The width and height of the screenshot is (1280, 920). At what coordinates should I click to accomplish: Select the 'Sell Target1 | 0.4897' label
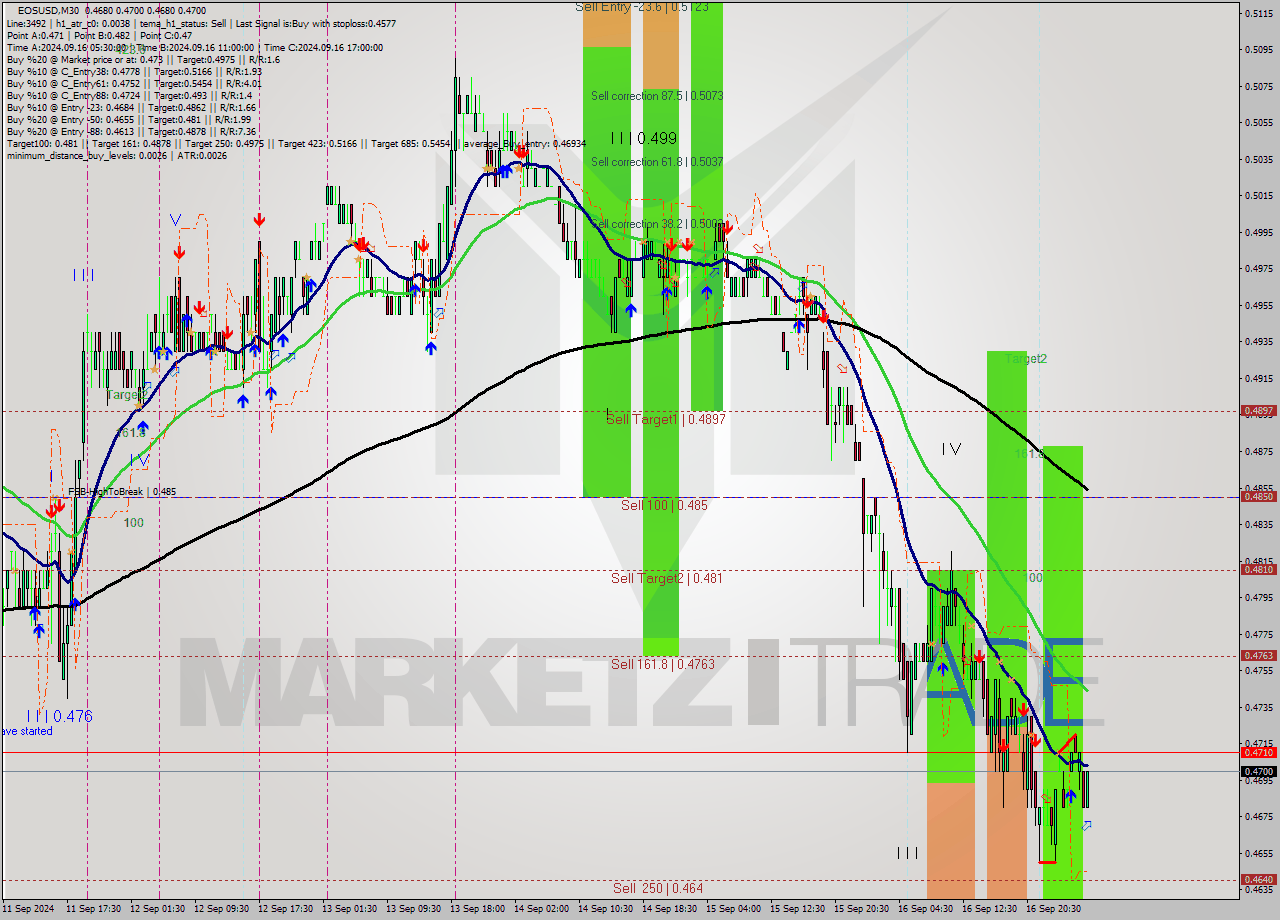[x=666, y=420]
